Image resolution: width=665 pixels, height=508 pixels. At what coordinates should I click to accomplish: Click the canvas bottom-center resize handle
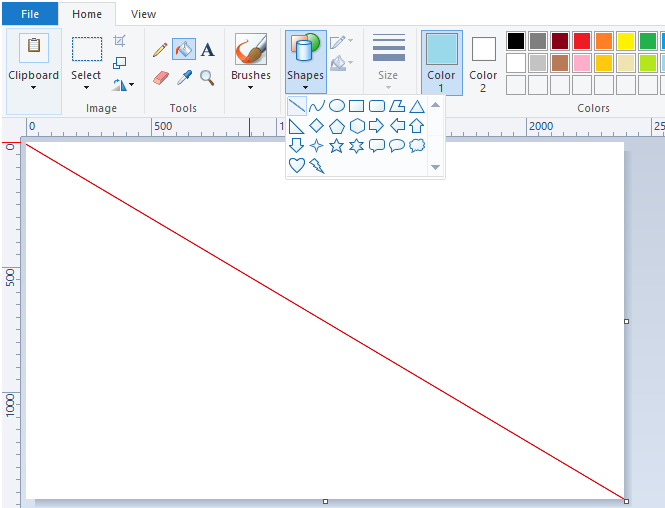325,502
